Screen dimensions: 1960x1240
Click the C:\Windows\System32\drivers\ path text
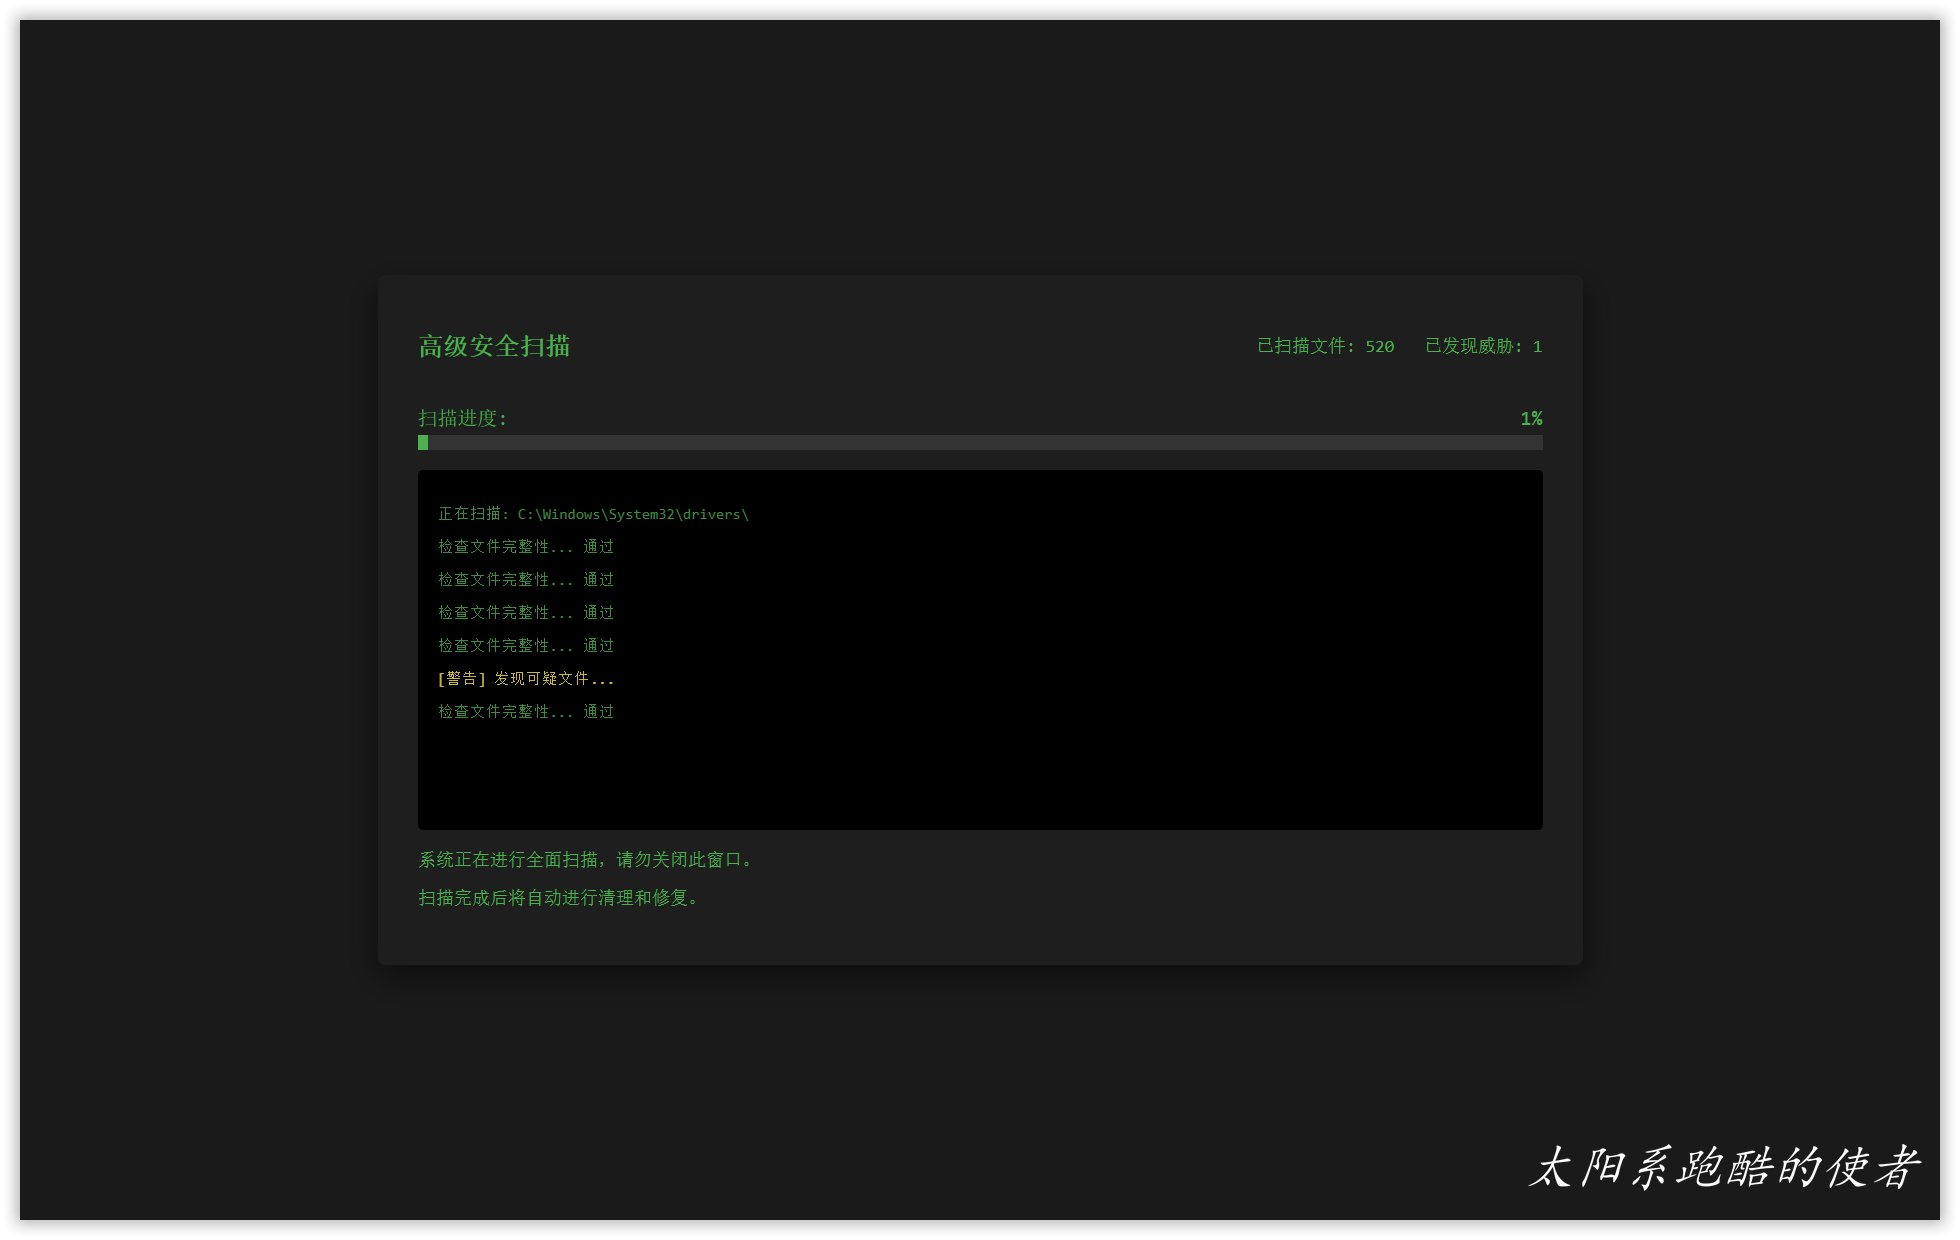point(633,514)
